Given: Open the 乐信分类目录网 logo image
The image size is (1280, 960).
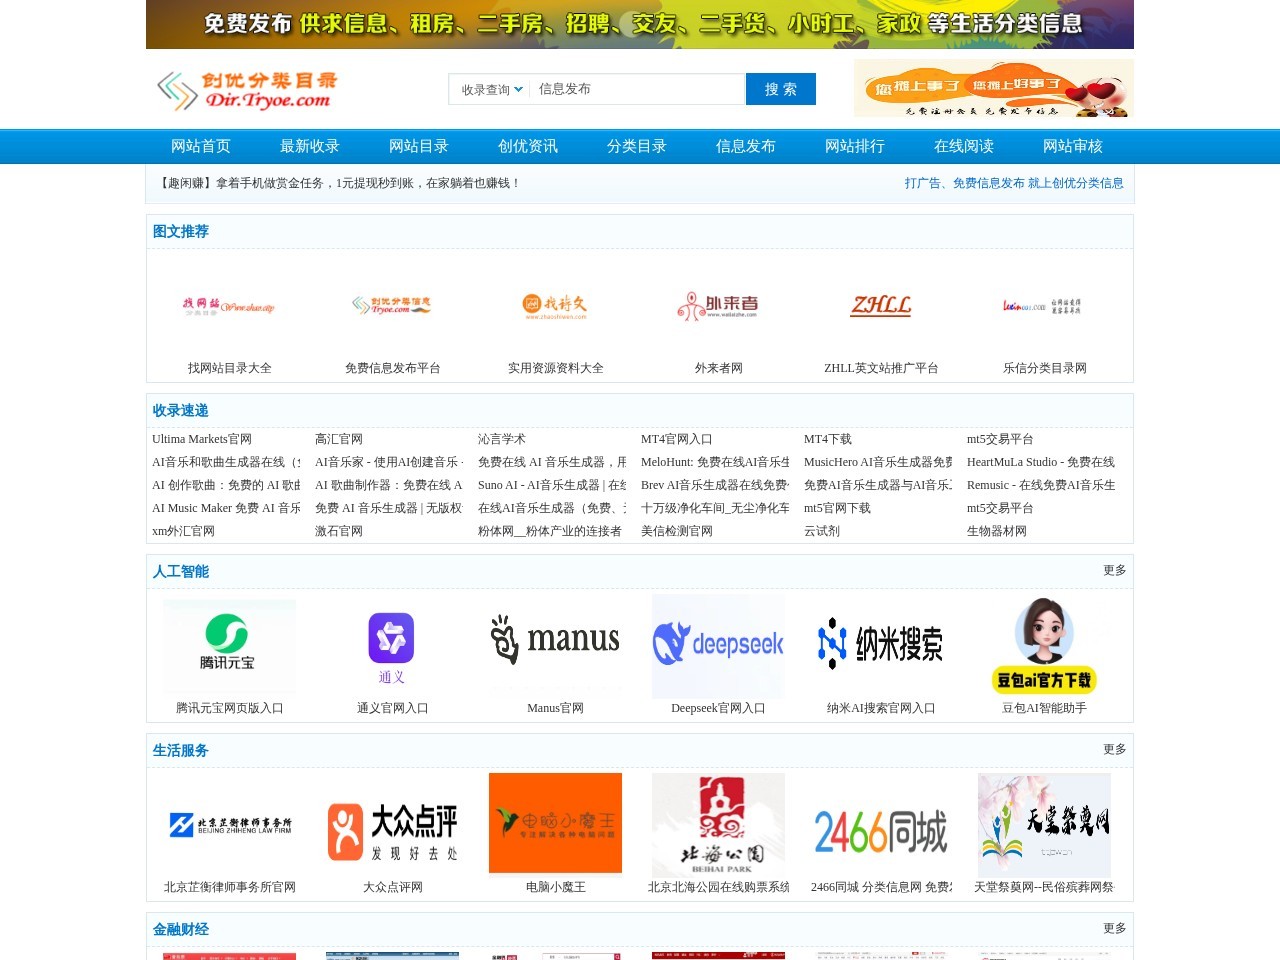Looking at the screenshot, I should [x=1044, y=306].
